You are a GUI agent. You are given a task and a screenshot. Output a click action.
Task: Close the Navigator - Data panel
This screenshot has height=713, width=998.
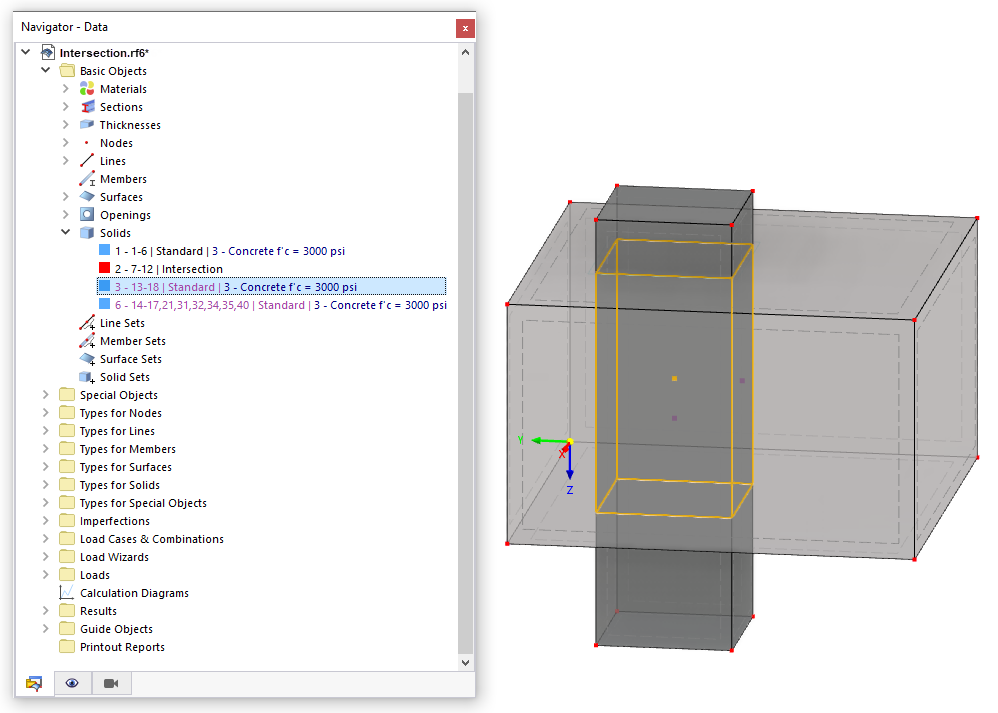465,27
